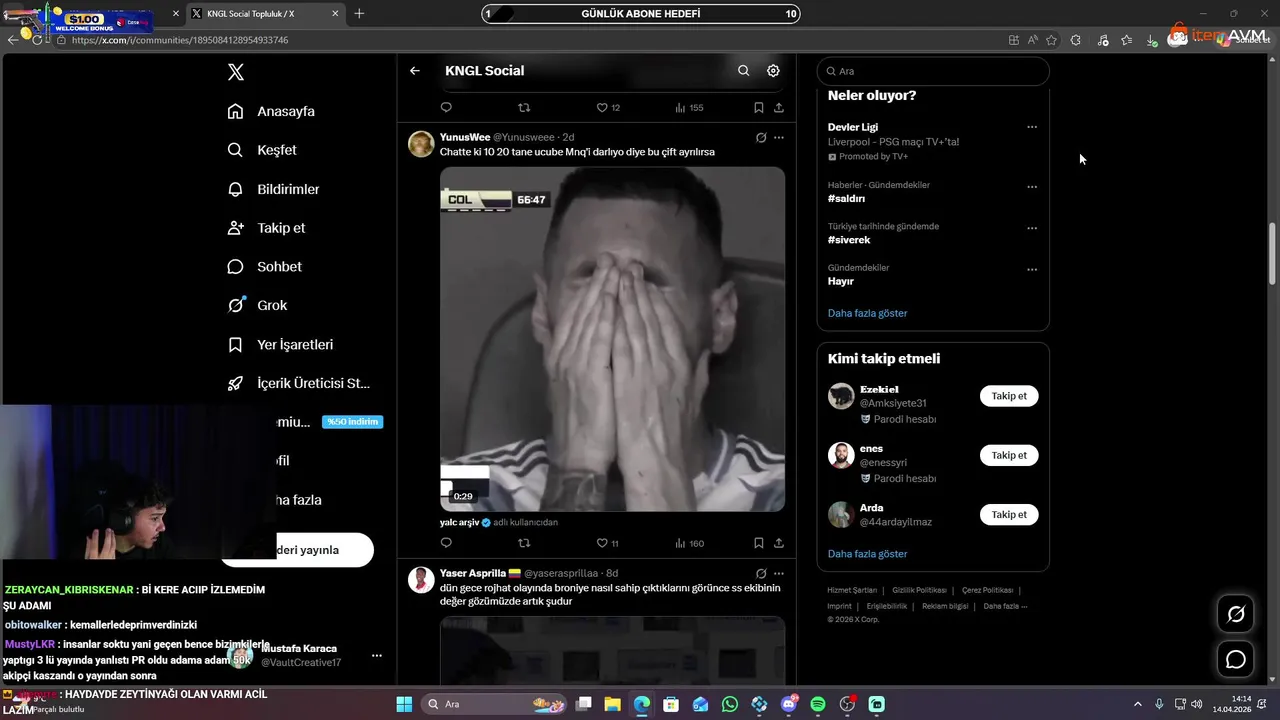The height and width of the screenshot is (720, 1280).
Task: Open more options on YunusWee's post
Action: 779,137
